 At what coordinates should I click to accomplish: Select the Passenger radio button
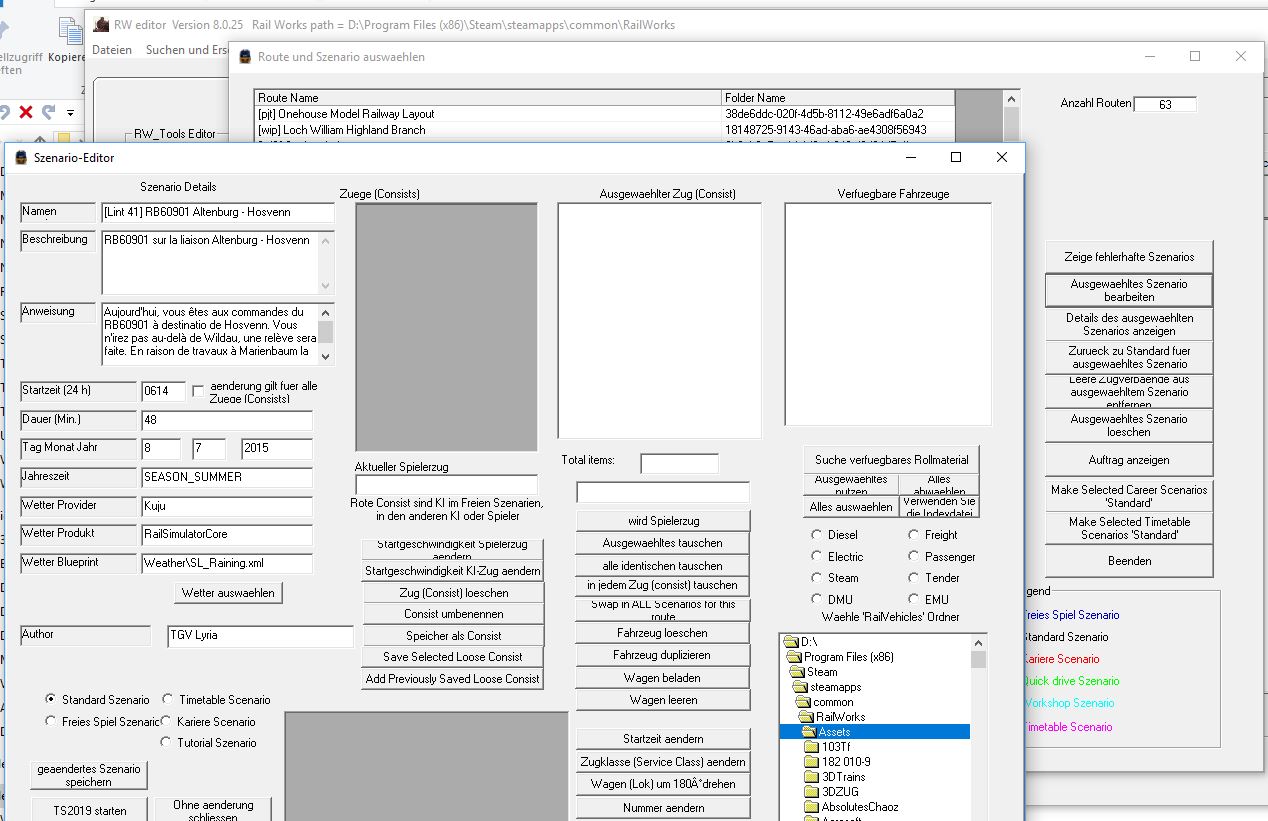coord(913,556)
